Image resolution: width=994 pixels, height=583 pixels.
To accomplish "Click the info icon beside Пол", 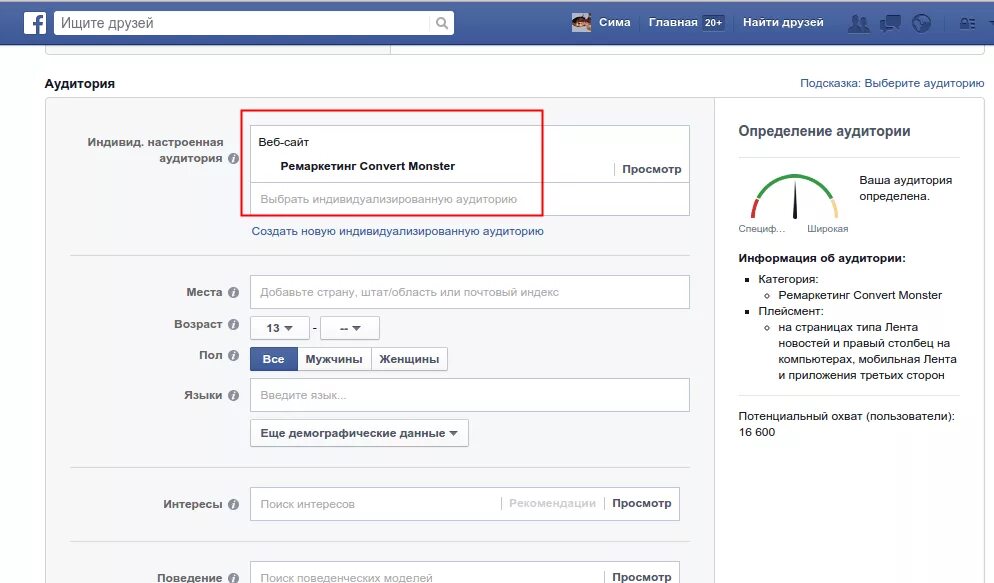I will [233, 356].
